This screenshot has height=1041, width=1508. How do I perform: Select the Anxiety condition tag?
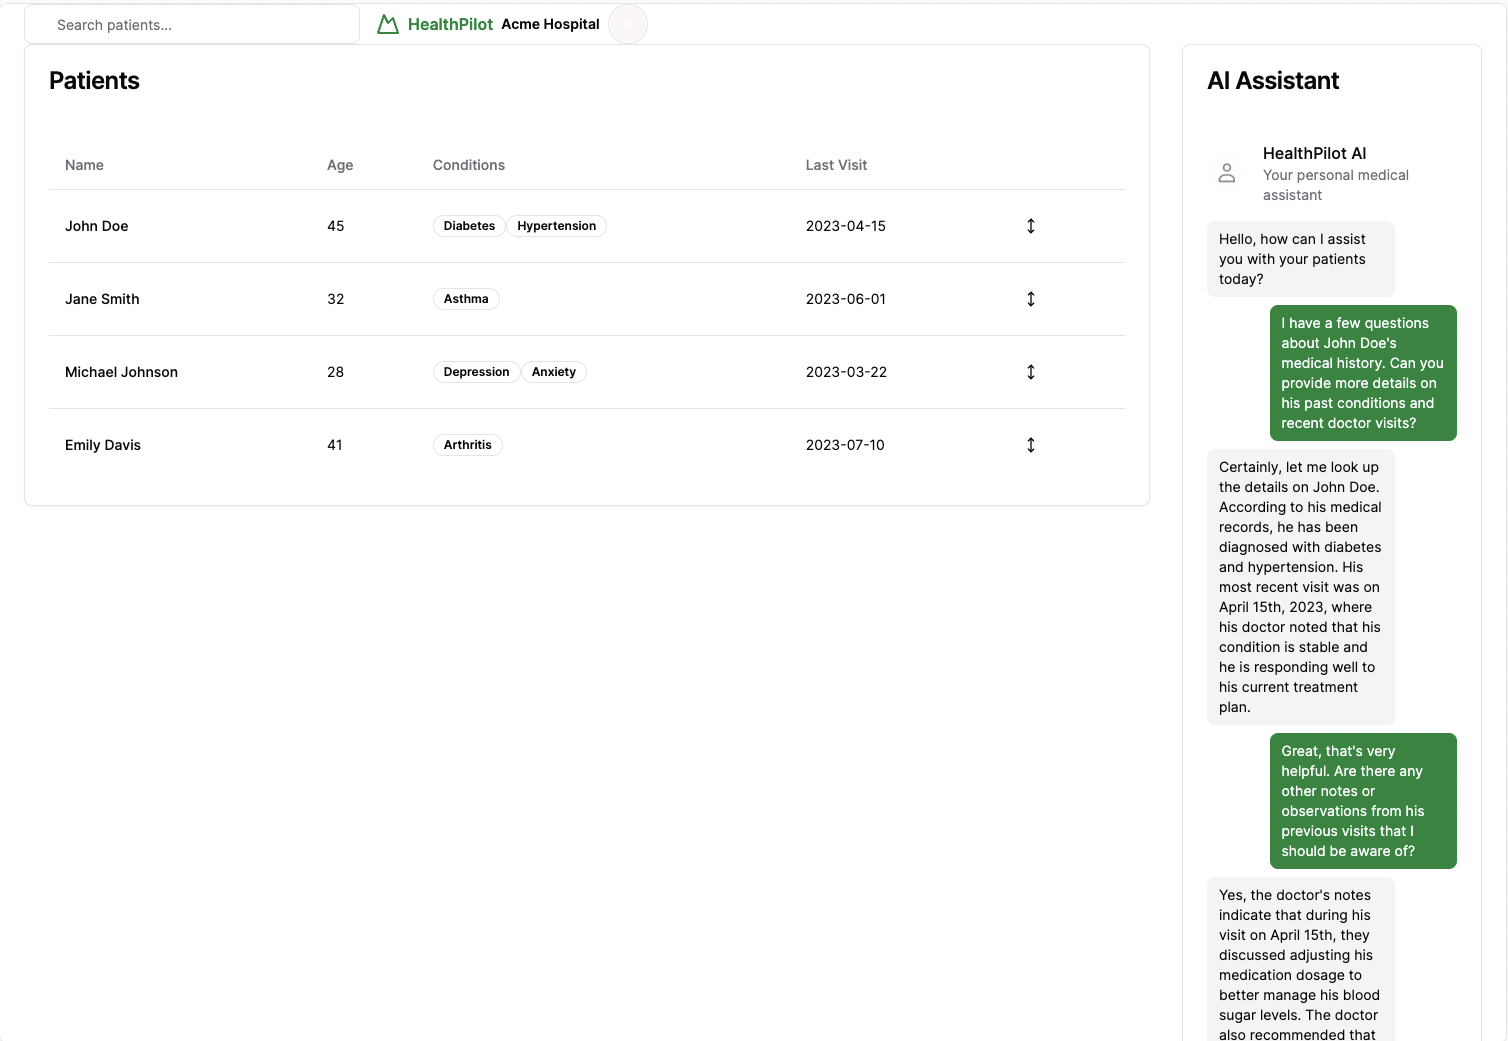[x=553, y=372]
